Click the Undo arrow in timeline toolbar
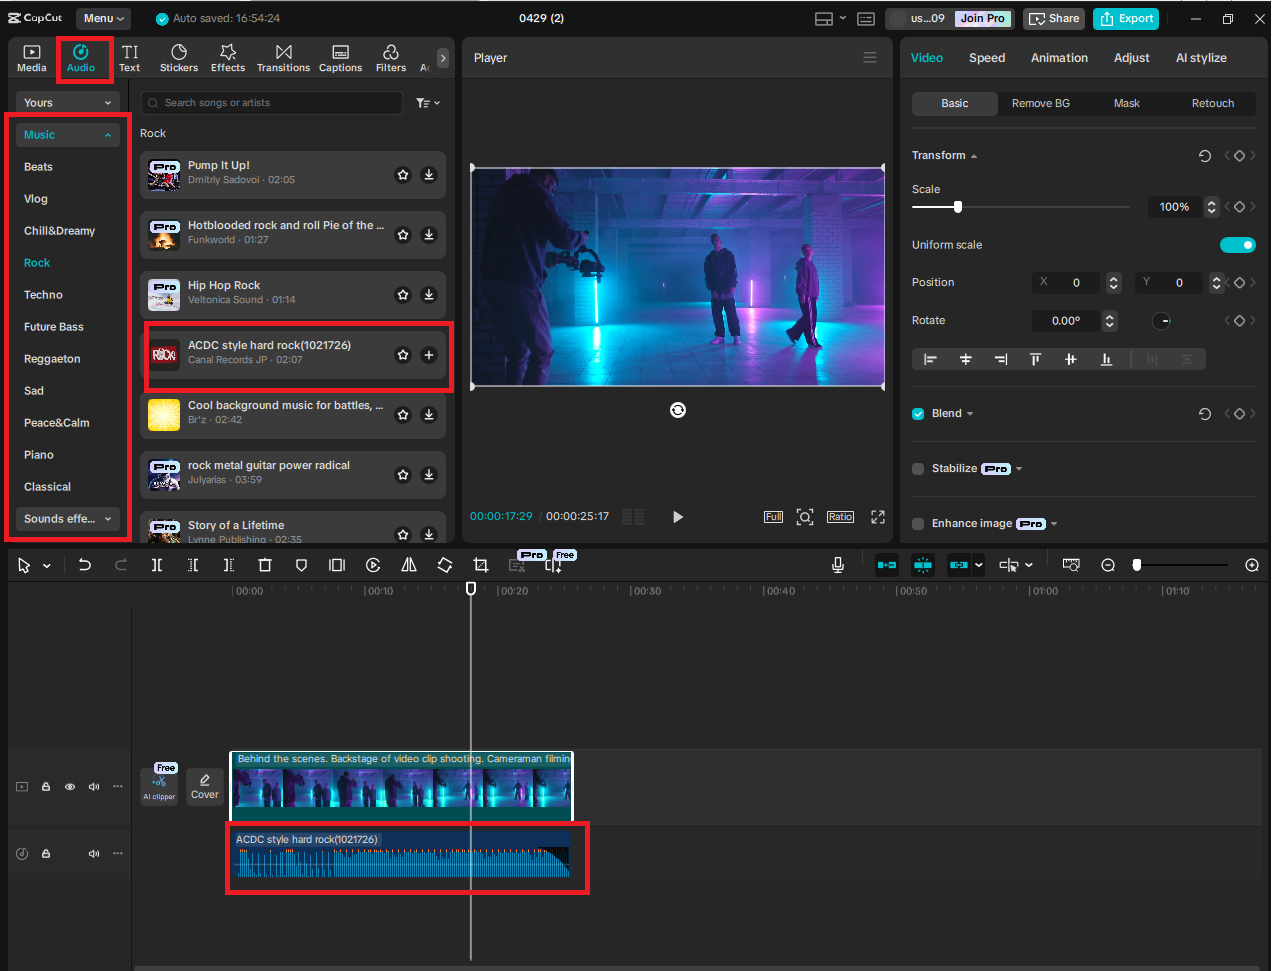The image size is (1274, 971). (x=85, y=565)
